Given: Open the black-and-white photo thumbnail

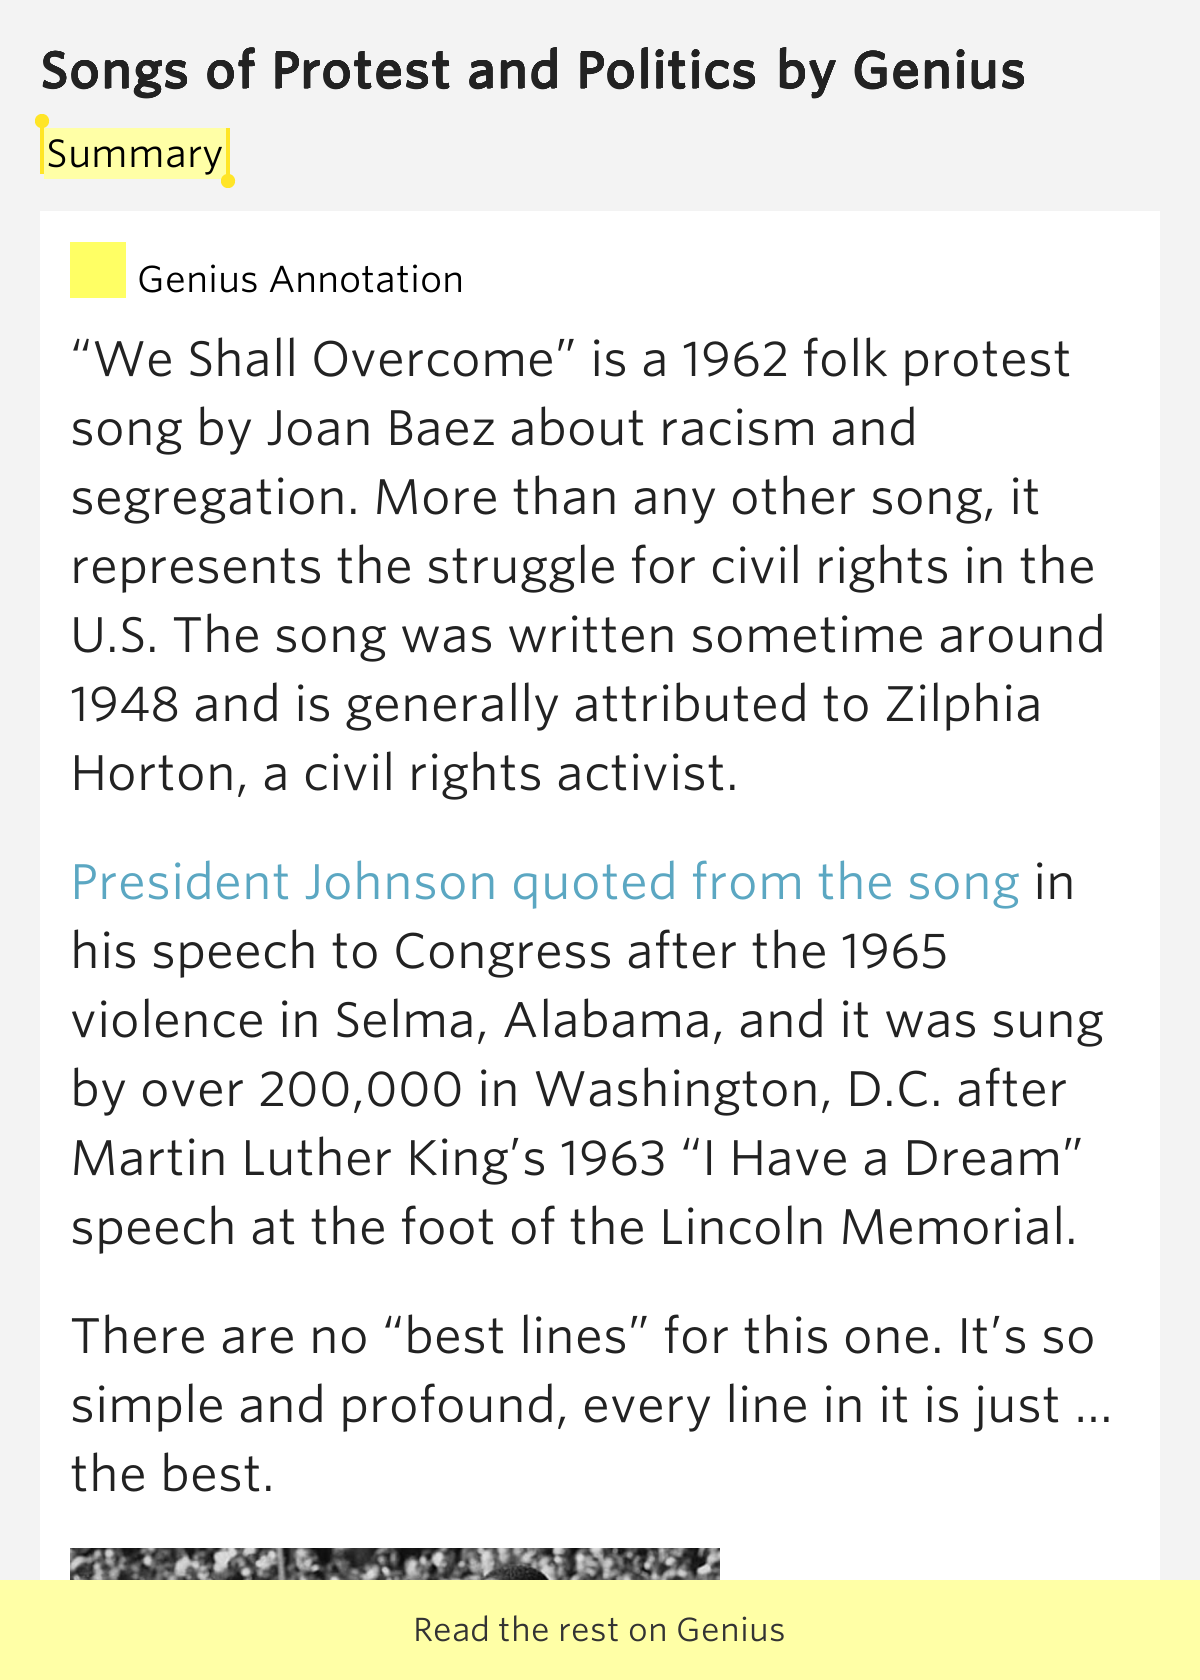Looking at the screenshot, I should tap(395, 1564).
